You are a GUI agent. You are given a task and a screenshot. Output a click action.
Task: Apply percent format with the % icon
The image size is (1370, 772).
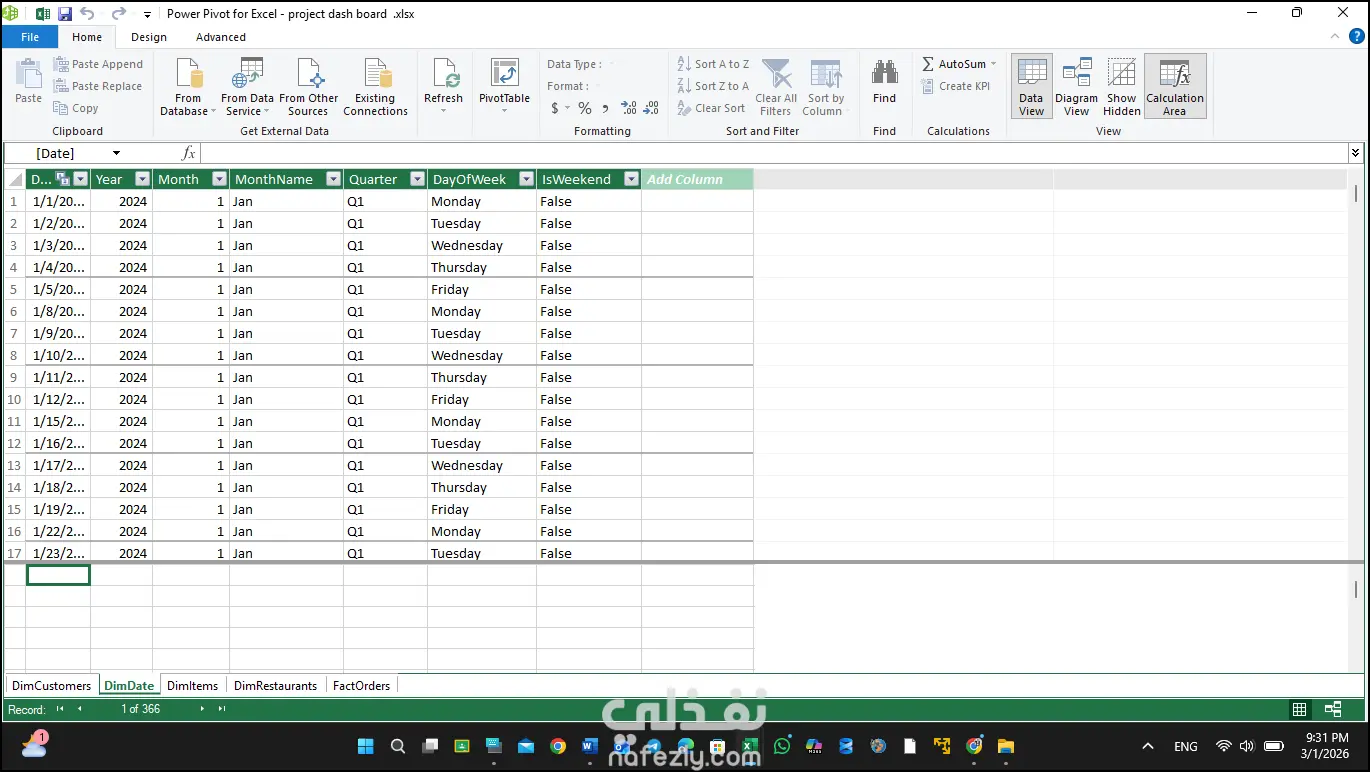[x=585, y=108]
